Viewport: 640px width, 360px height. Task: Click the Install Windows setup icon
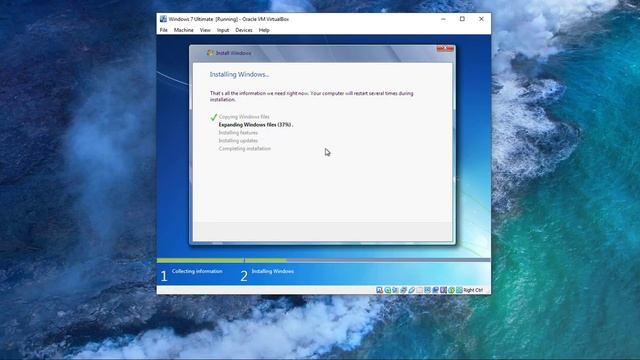[210, 53]
